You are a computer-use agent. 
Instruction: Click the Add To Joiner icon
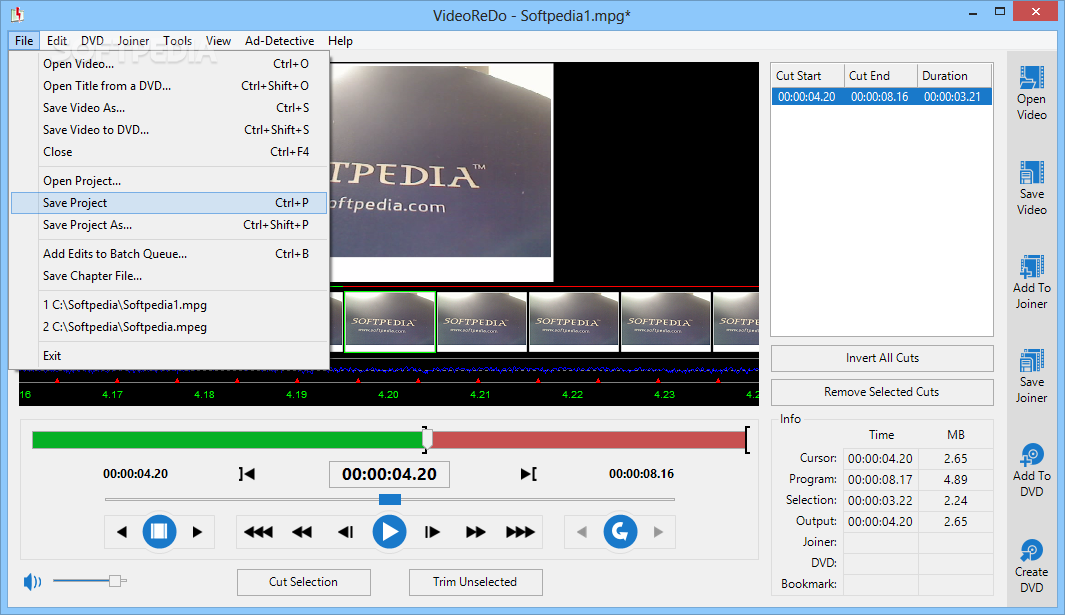click(x=1031, y=267)
